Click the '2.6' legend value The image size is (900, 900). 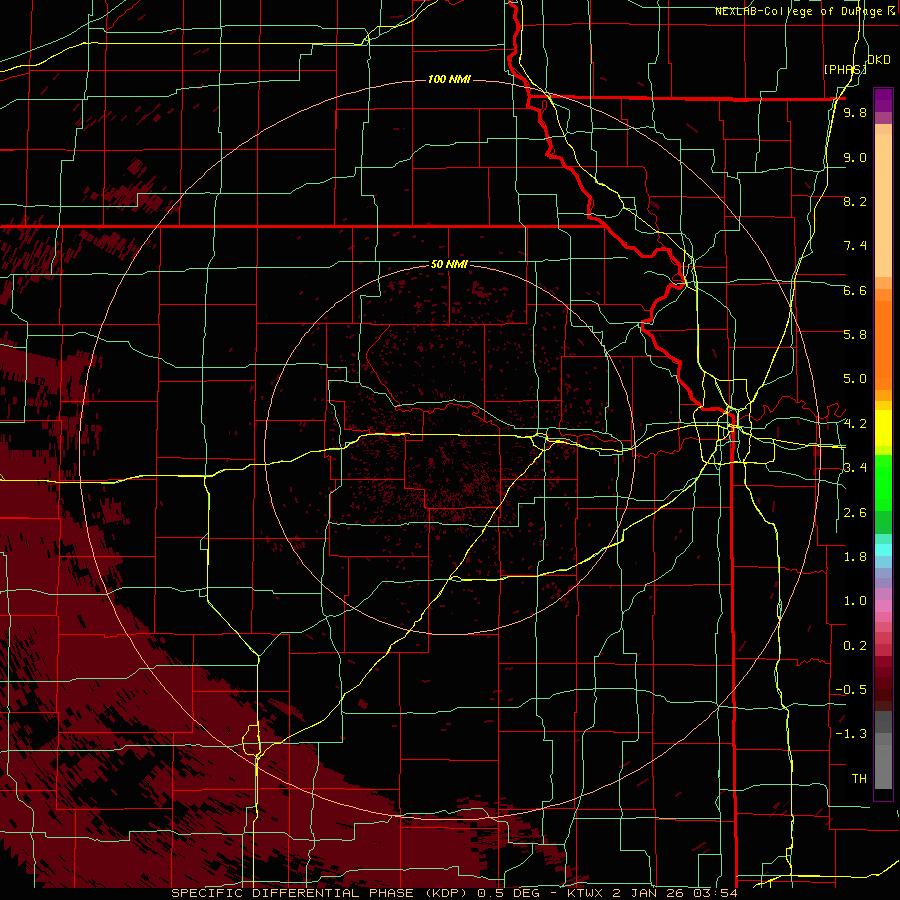(855, 513)
